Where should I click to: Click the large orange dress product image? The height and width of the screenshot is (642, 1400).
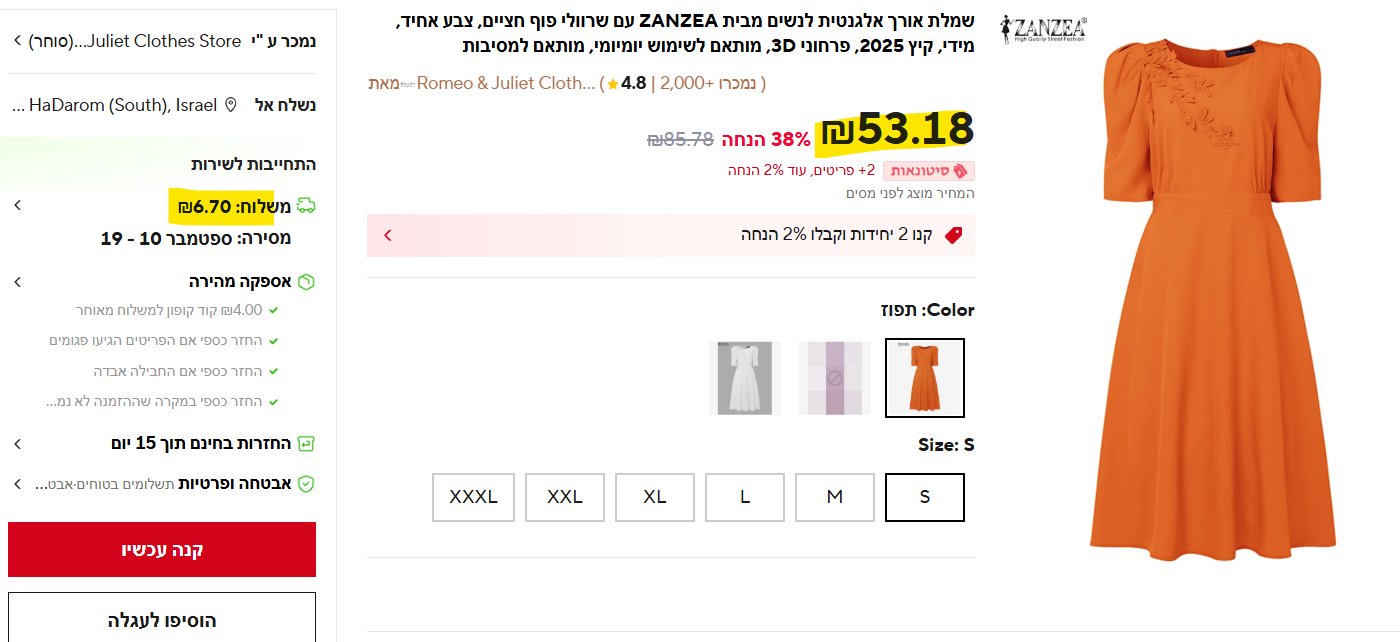coord(1212,300)
